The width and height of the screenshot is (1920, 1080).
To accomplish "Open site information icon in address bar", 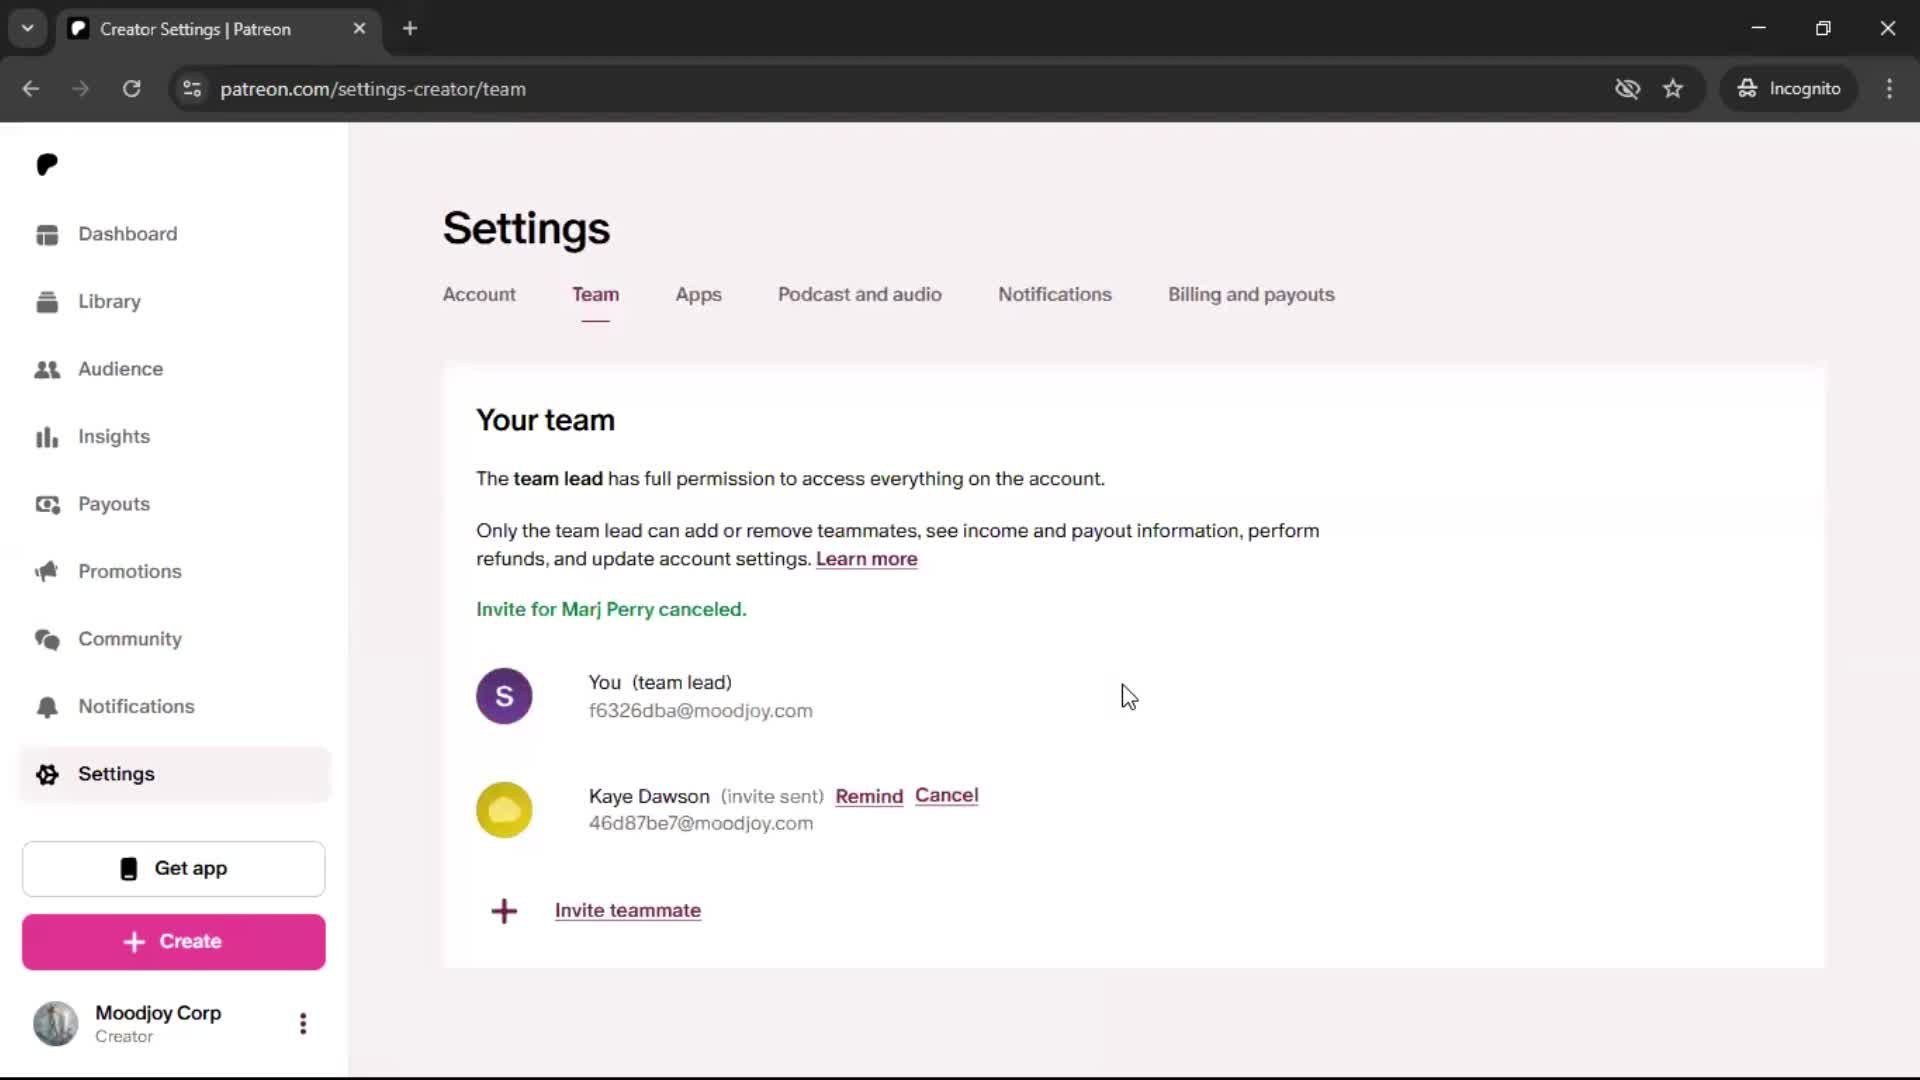I will click(192, 89).
